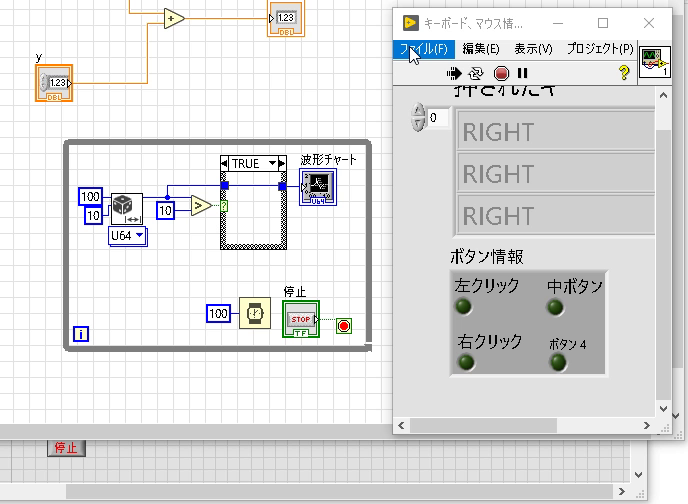Image resolution: width=688 pixels, height=504 pixels.
Task: Pause the running VI
Action: 522,73
